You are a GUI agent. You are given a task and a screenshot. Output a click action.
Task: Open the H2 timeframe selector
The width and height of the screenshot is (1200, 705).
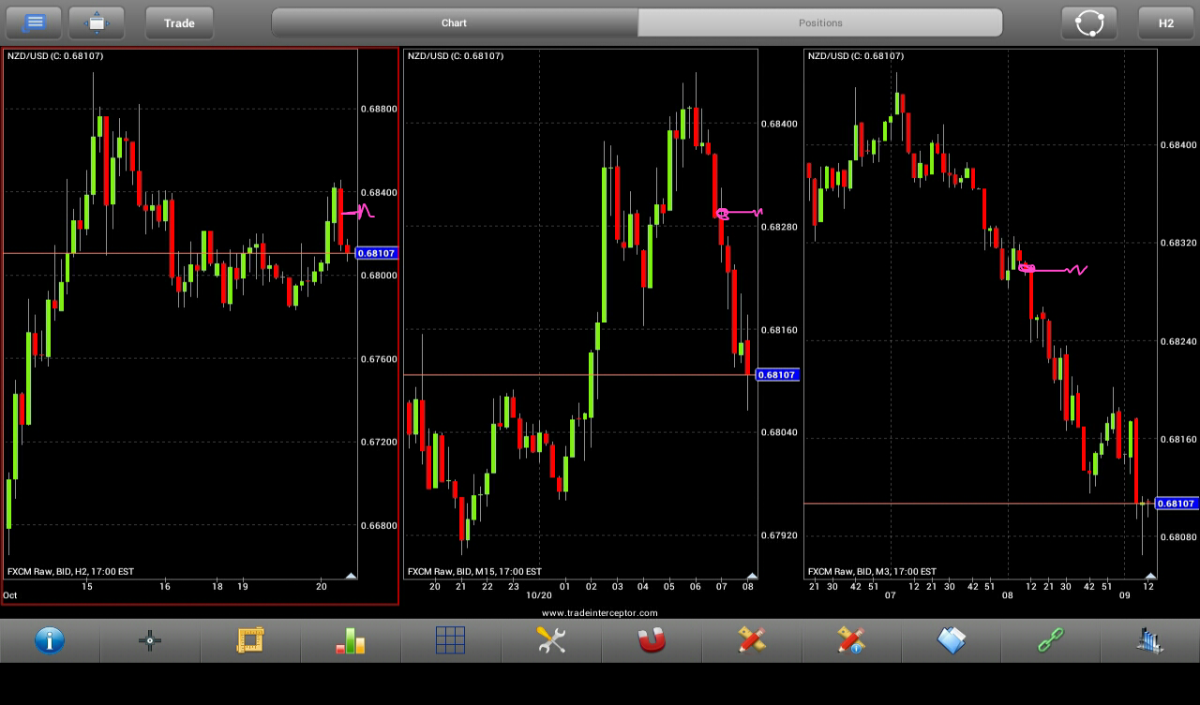tap(1166, 22)
